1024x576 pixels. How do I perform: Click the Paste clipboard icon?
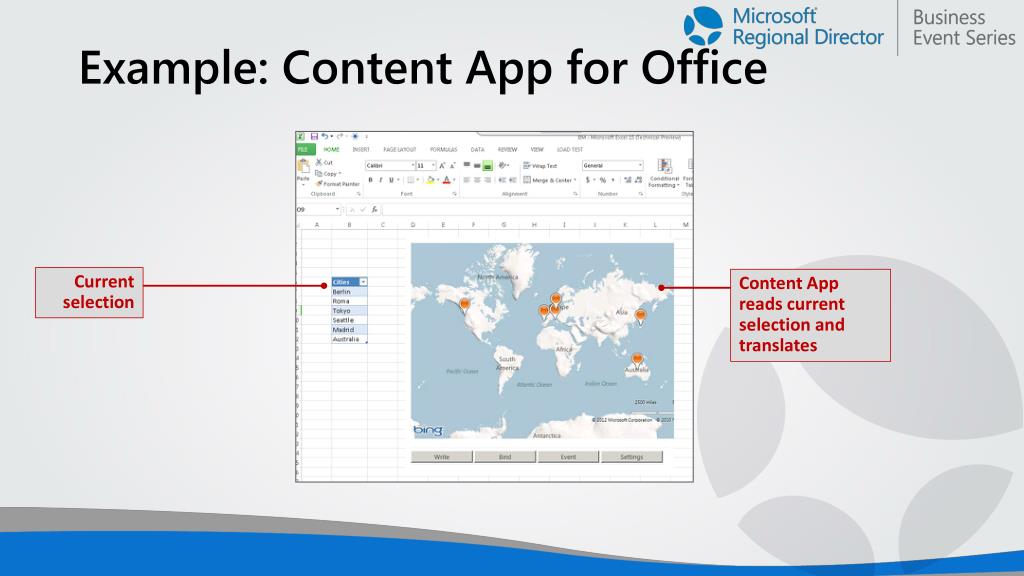pos(304,165)
